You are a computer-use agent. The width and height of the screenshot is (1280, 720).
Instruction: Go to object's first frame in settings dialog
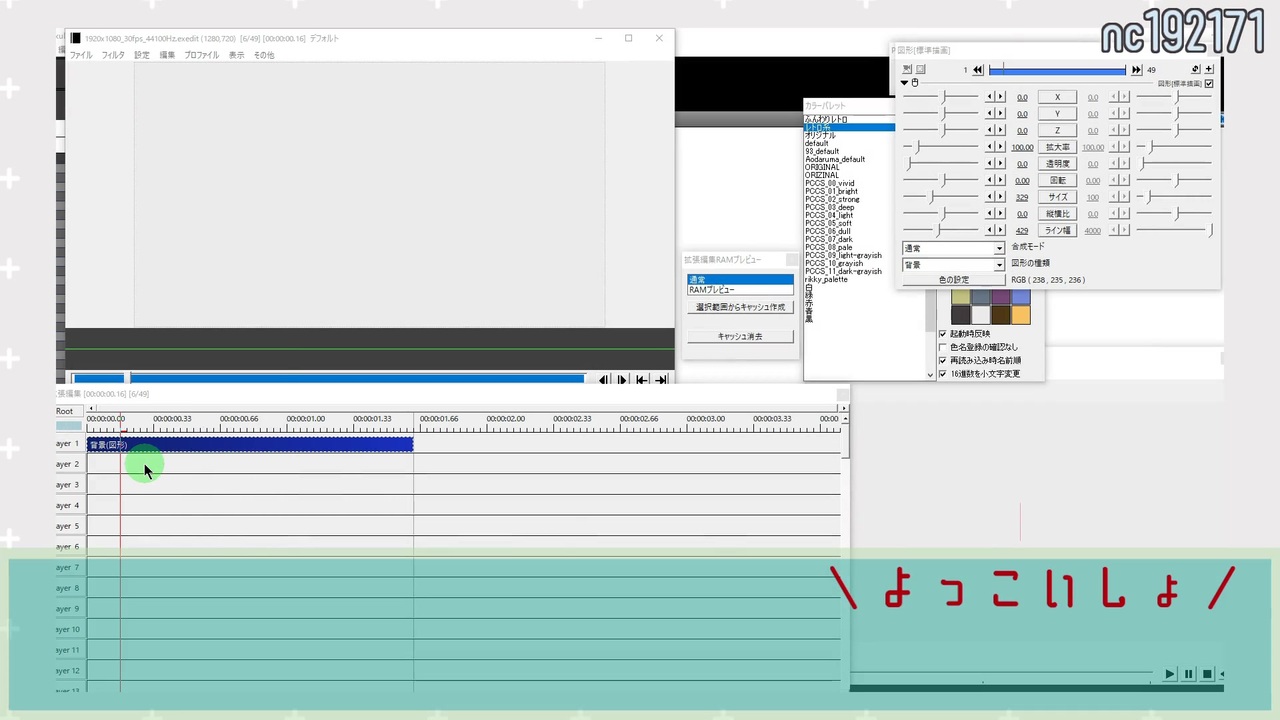(x=978, y=70)
